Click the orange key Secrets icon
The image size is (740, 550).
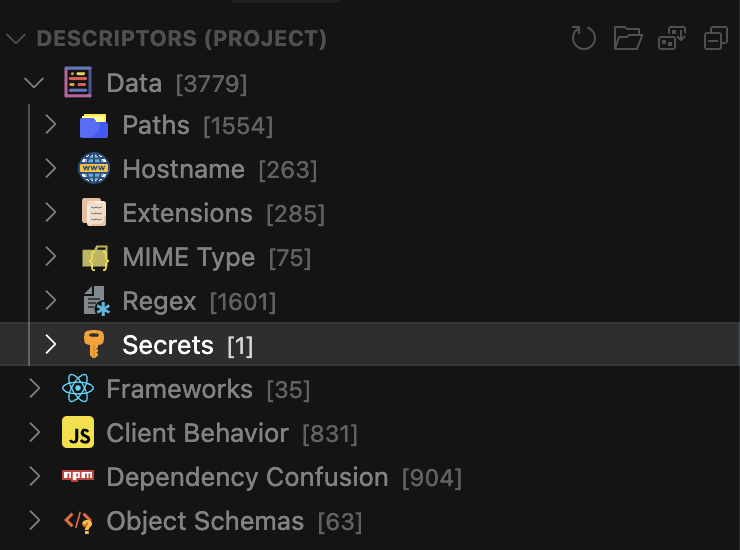[x=93, y=344]
